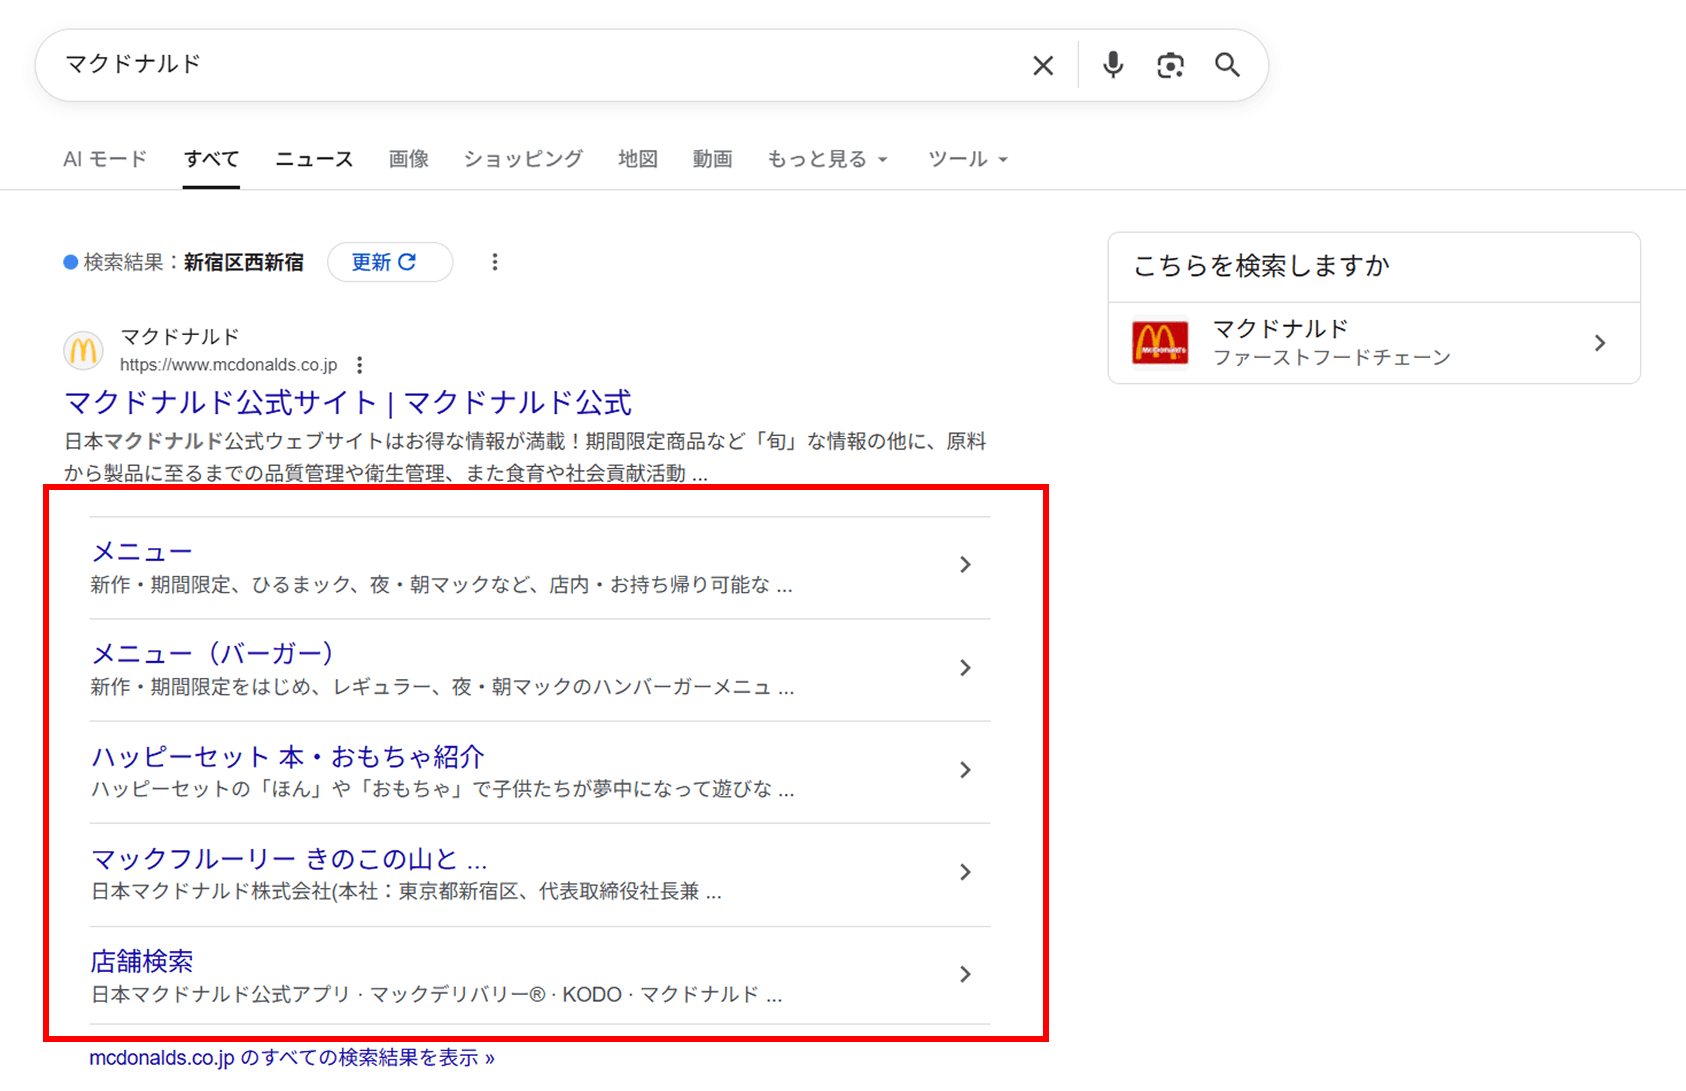This screenshot has height=1091, width=1686.
Task: Switch to the 画像 tab
Action: (x=408, y=159)
